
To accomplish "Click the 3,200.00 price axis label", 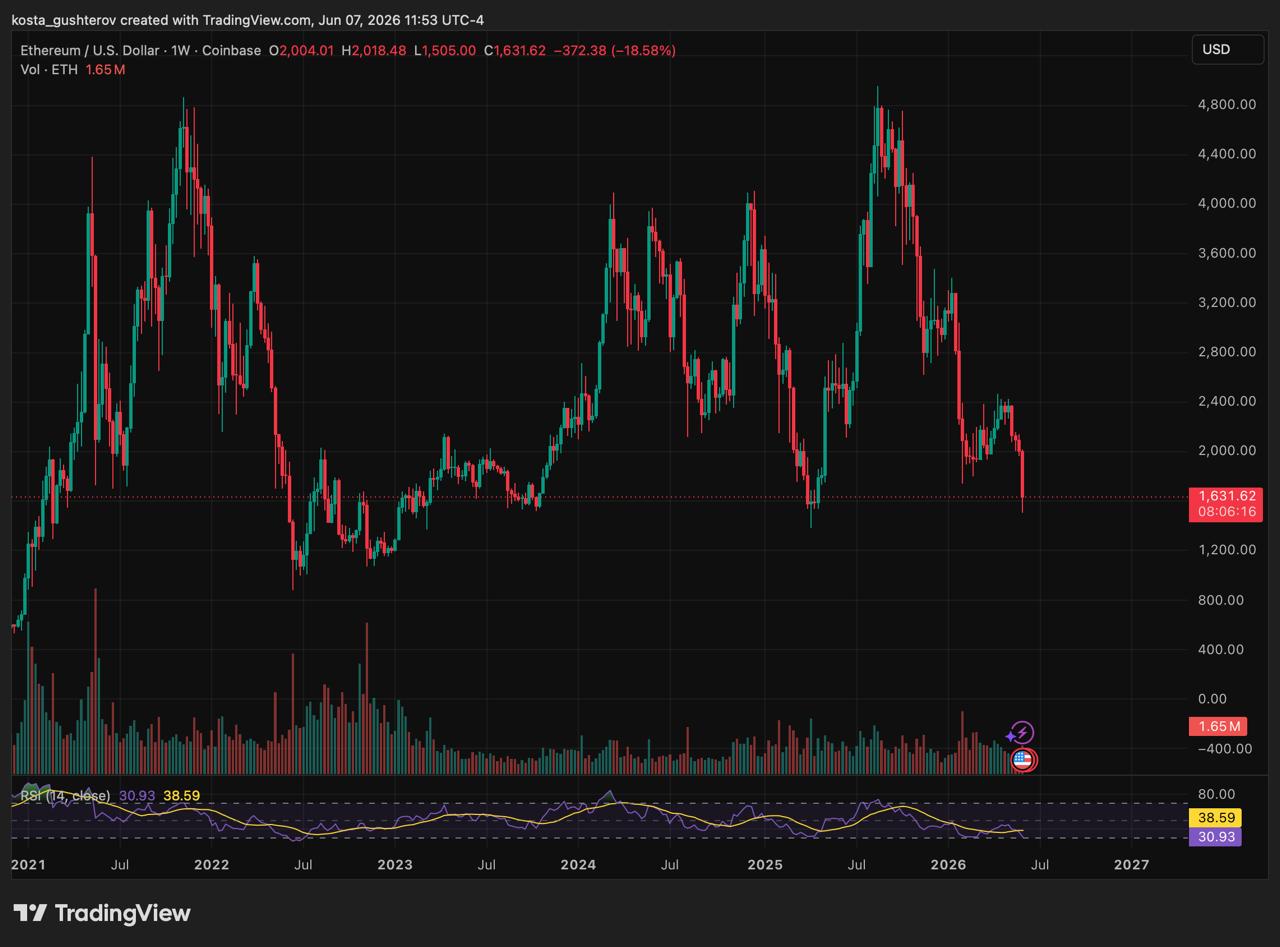I will 1227,302.
